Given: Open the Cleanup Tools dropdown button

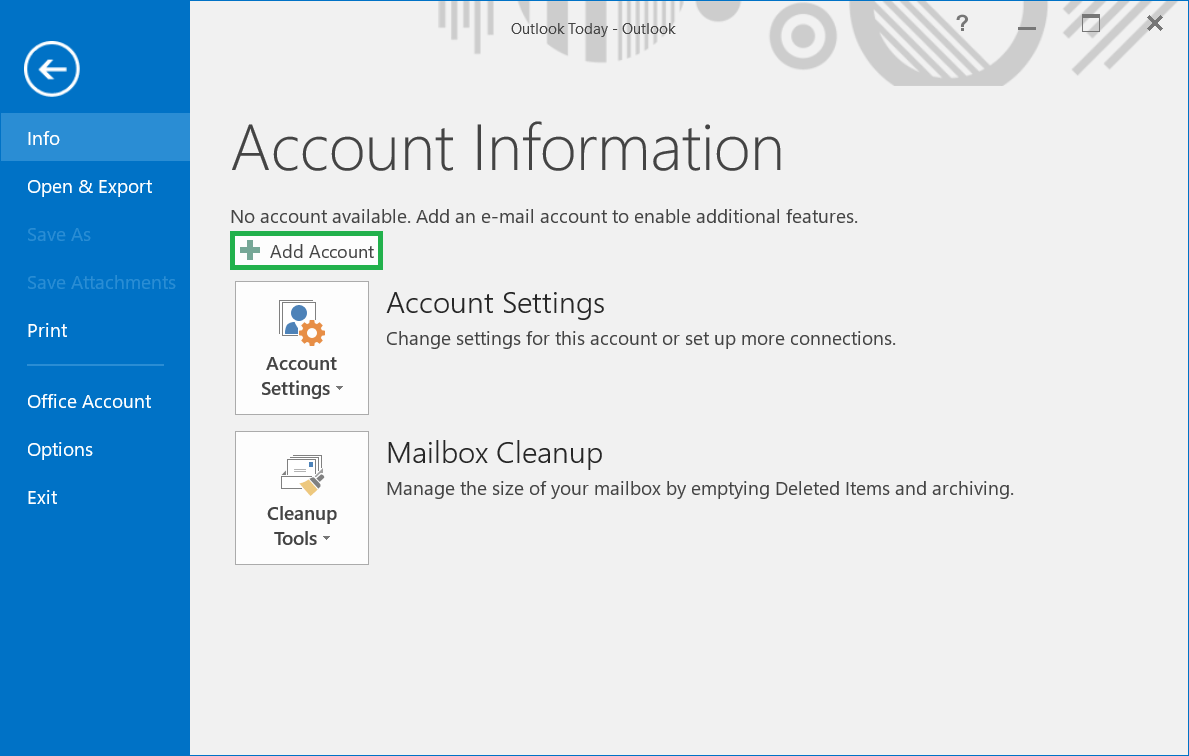Looking at the screenshot, I should [302, 498].
